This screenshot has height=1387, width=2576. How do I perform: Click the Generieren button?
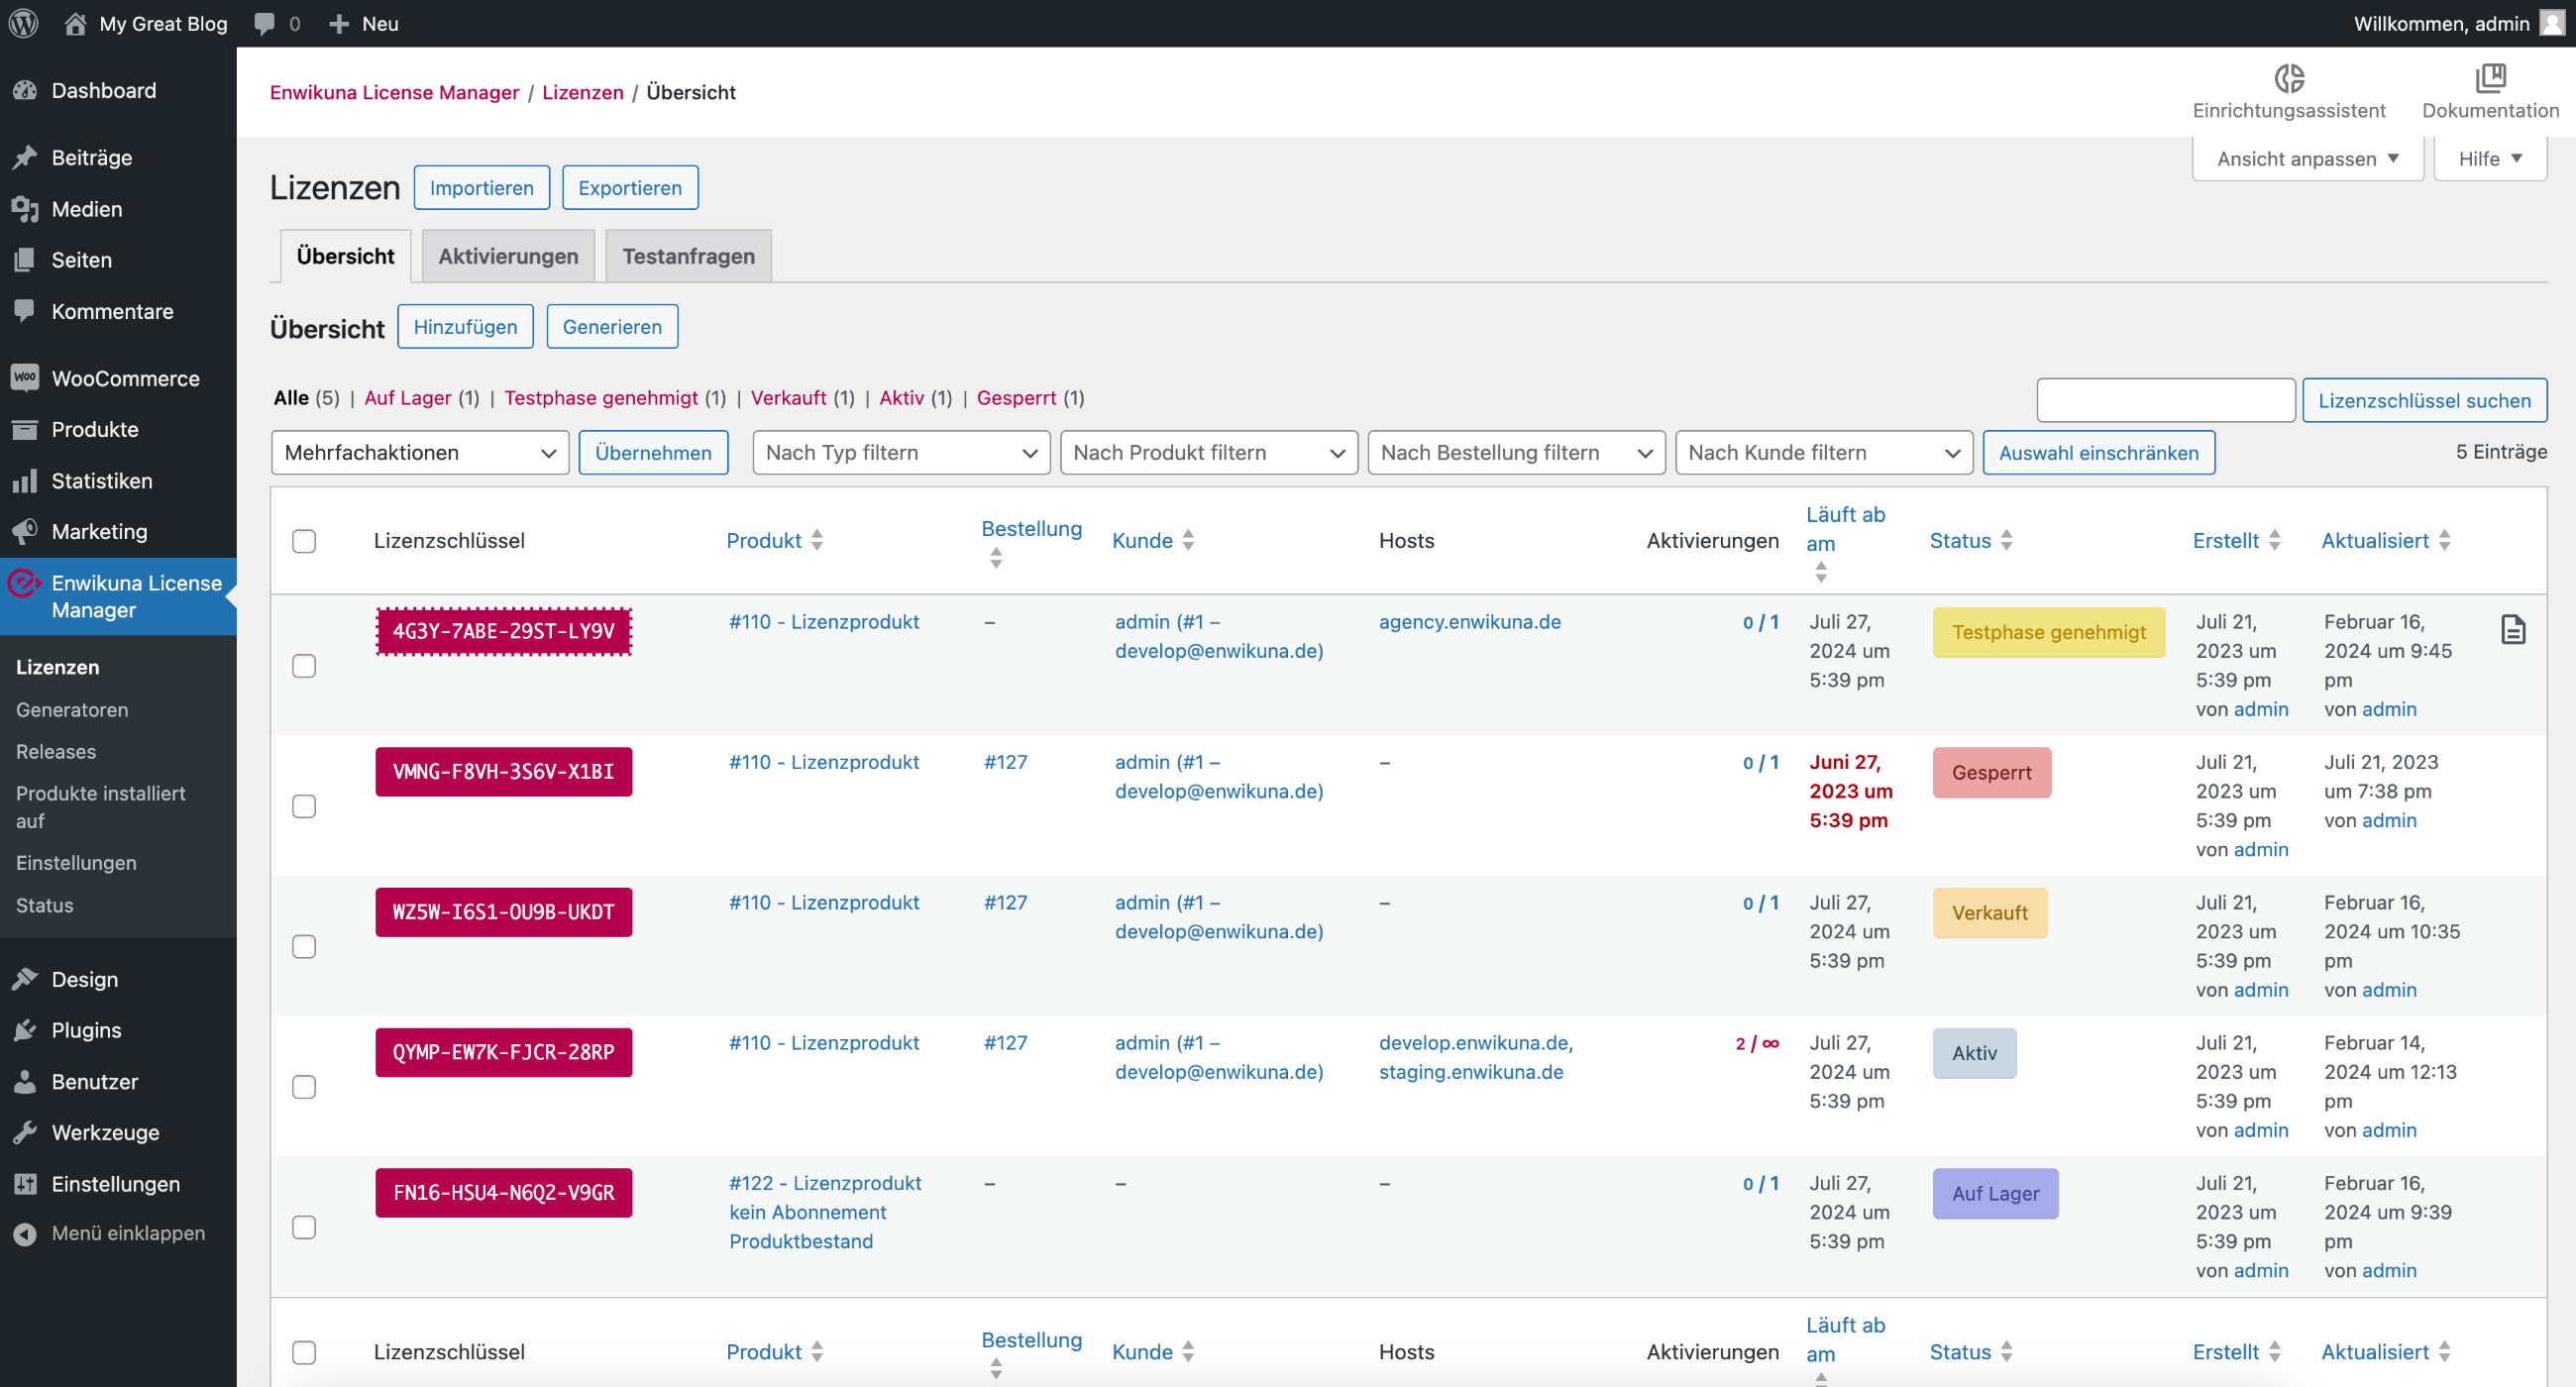coord(612,327)
